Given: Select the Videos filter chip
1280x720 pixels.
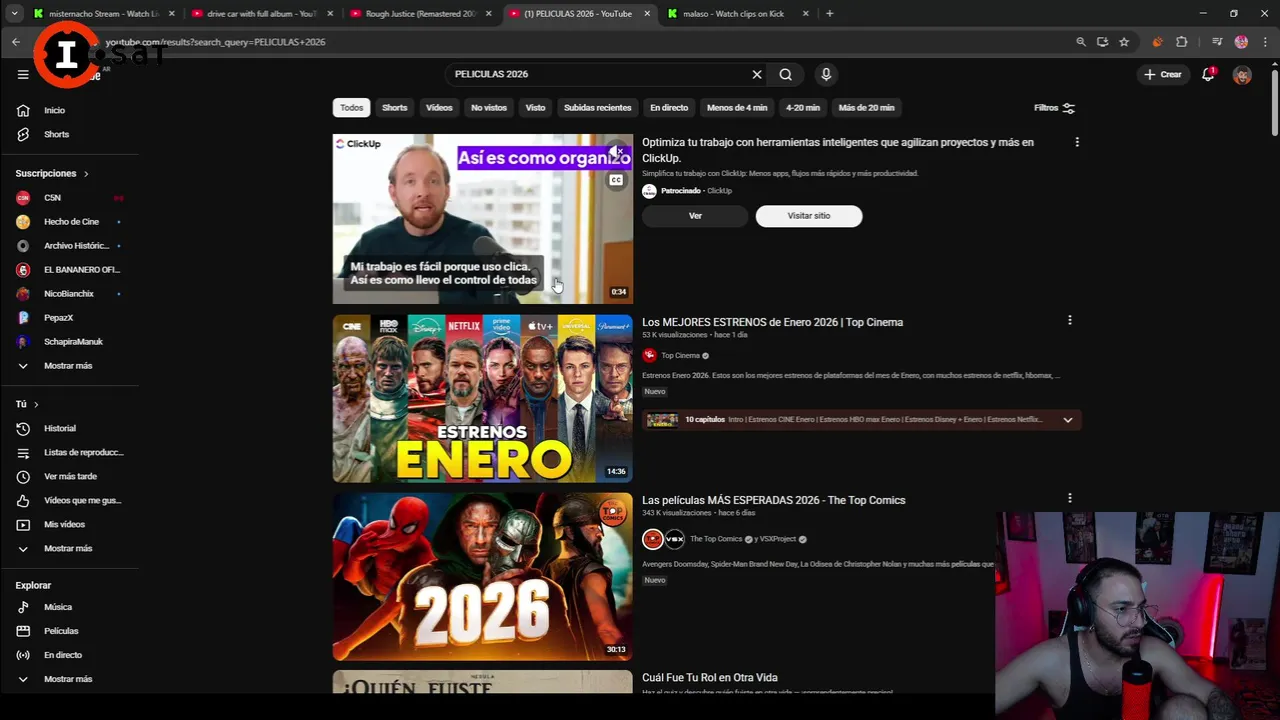Looking at the screenshot, I should click(x=439, y=107).
